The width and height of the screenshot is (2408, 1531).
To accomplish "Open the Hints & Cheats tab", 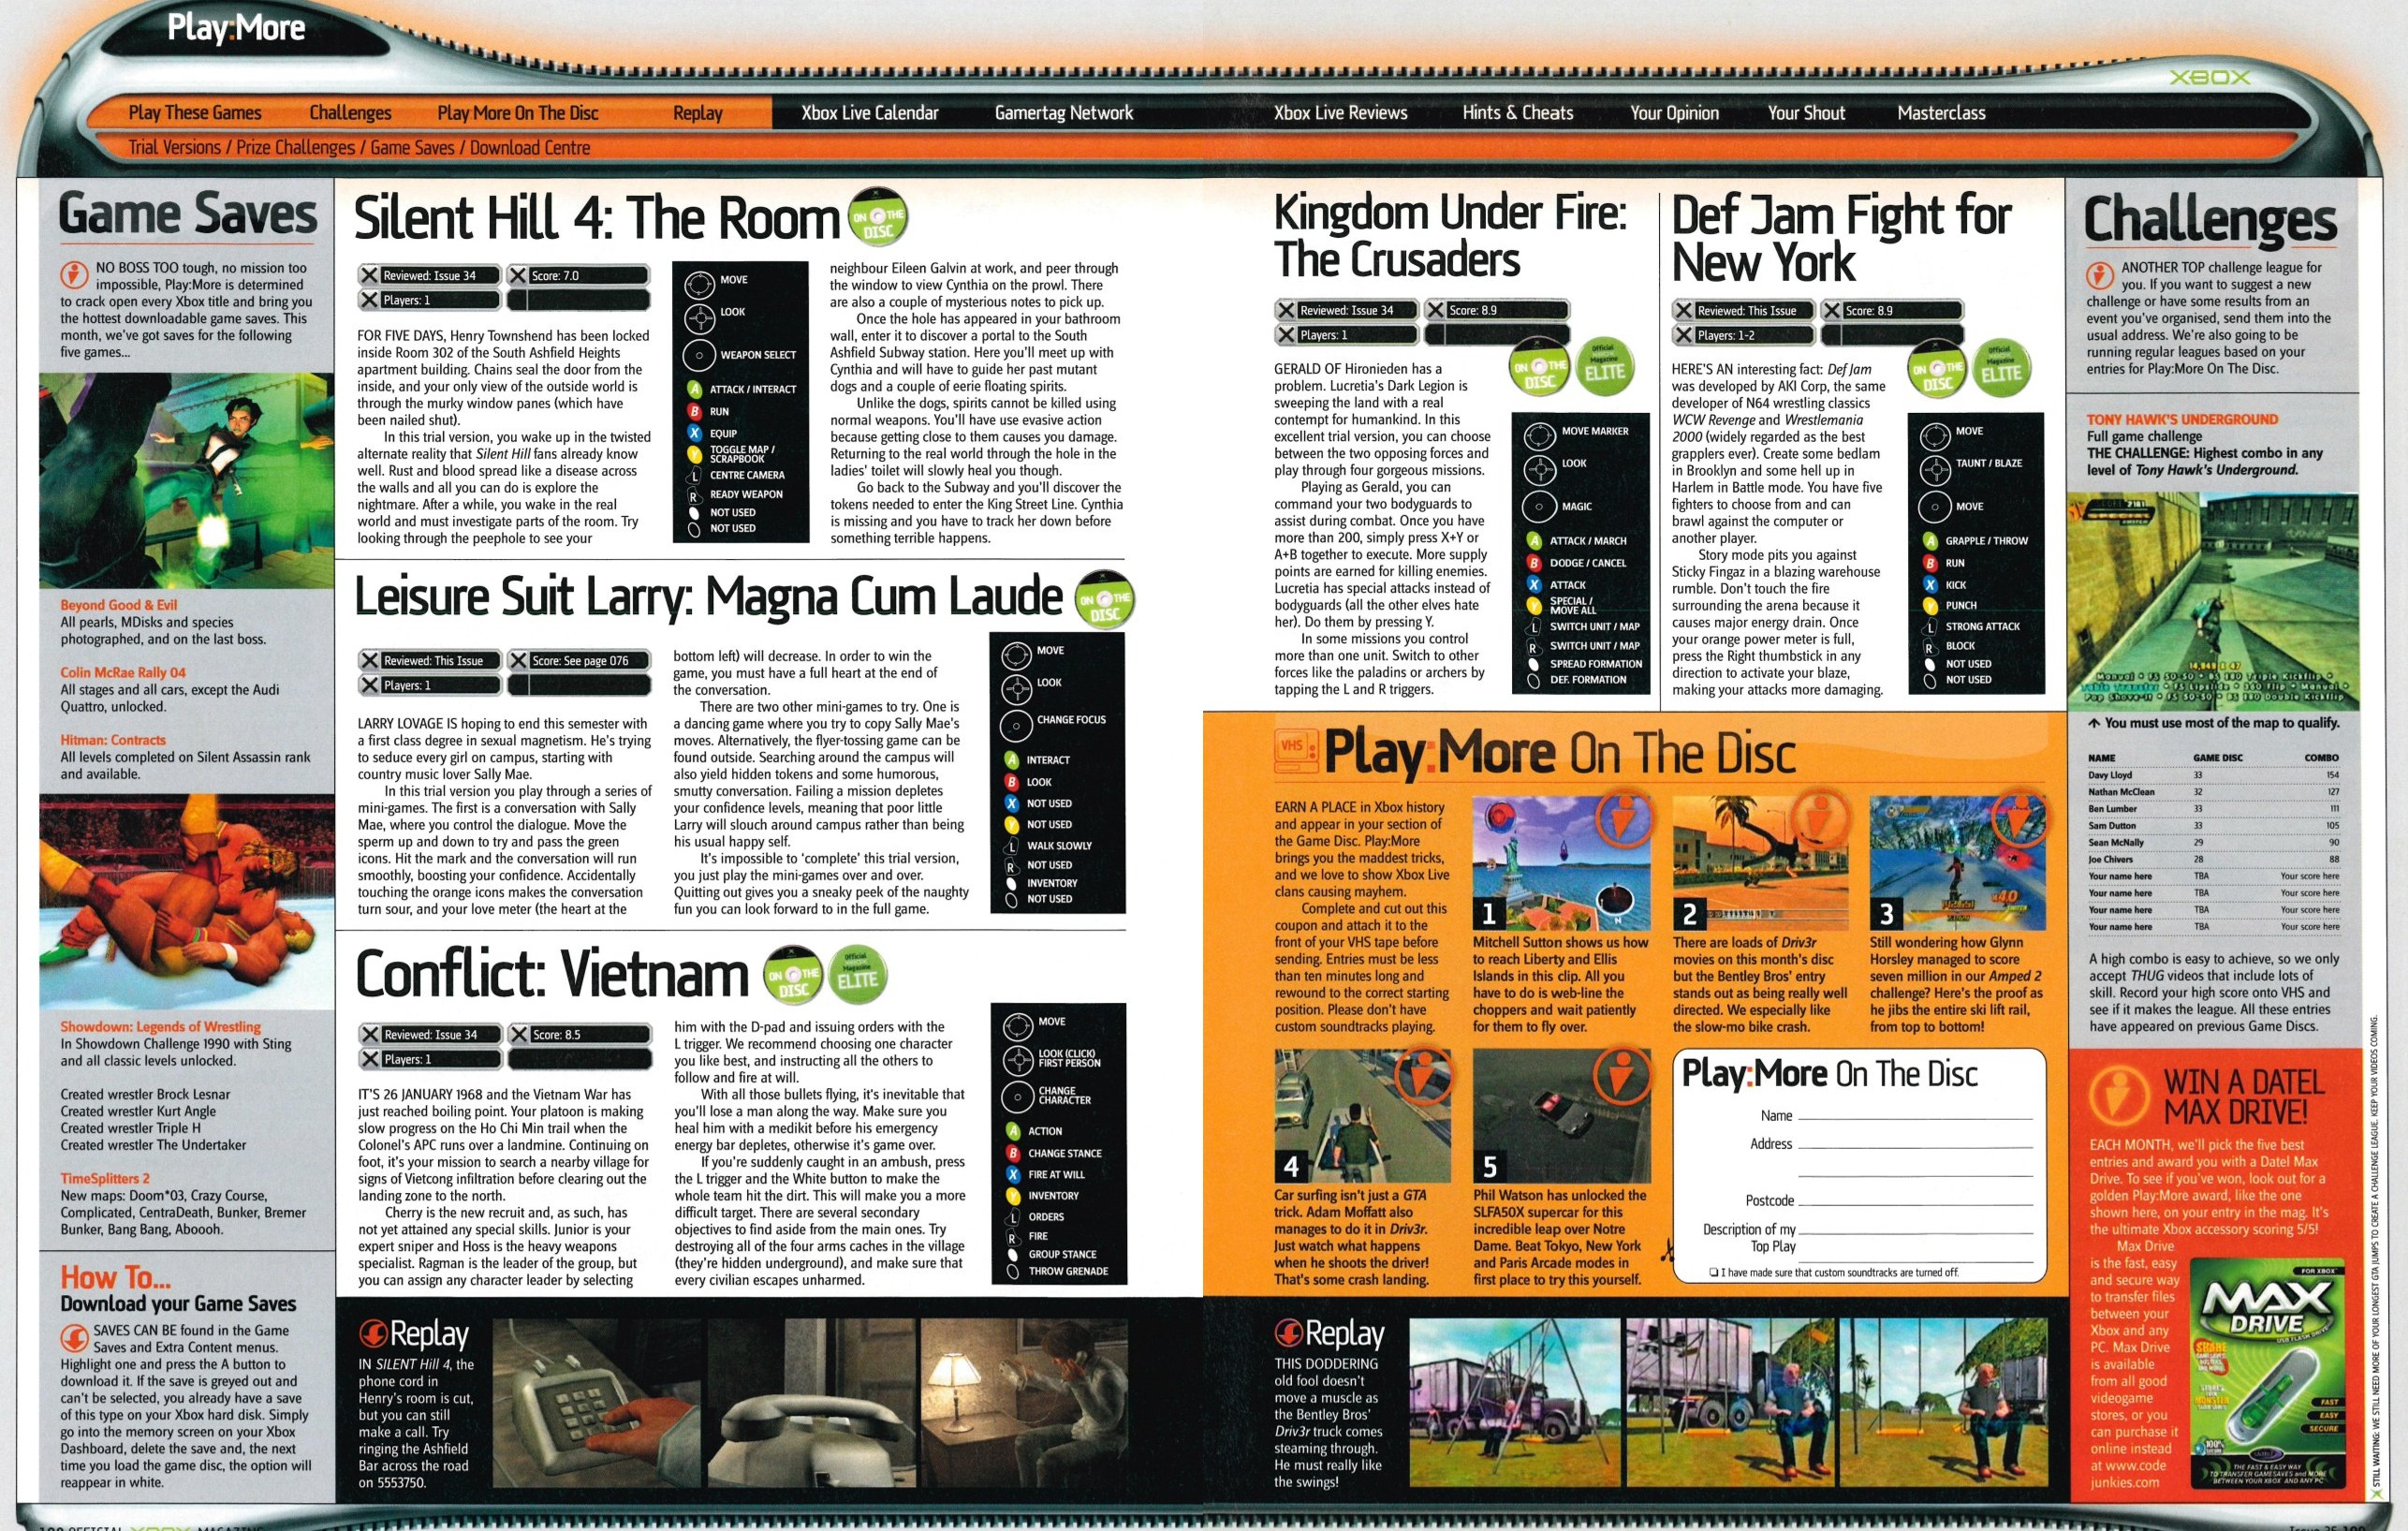I will pyautogui.click(x=1517, y=113).
